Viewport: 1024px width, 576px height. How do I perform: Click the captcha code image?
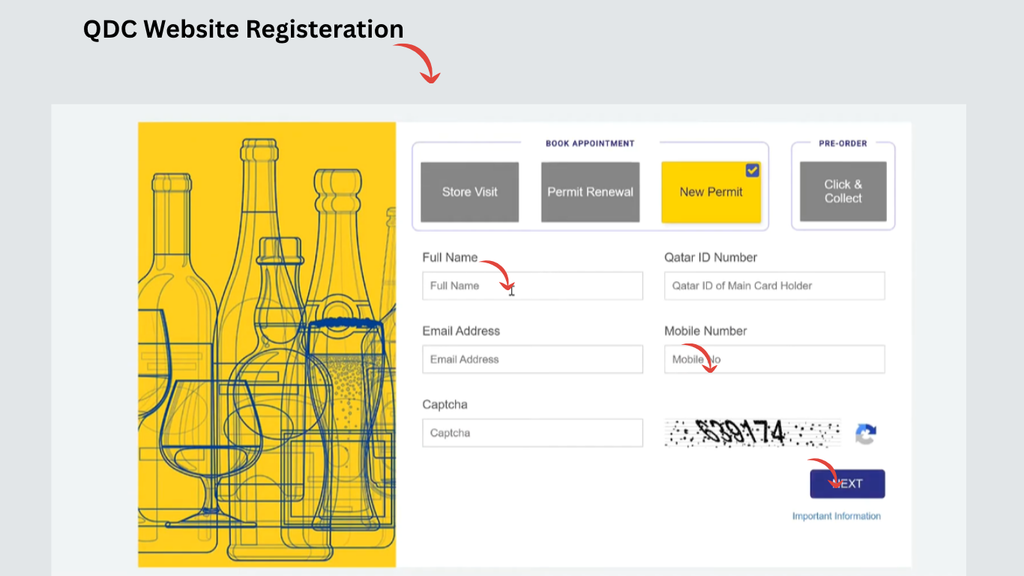click(x=752, y=433)
